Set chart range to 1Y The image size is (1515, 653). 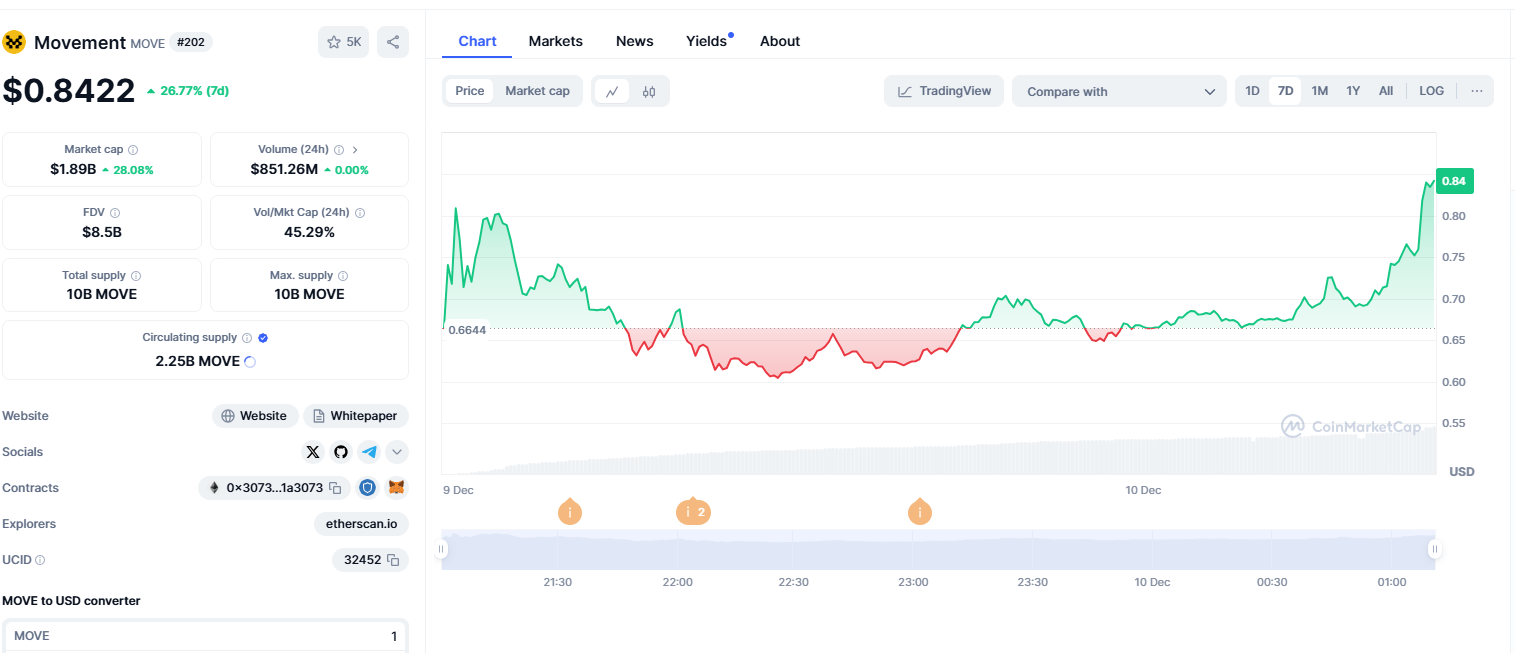(x=1353, y=91)
